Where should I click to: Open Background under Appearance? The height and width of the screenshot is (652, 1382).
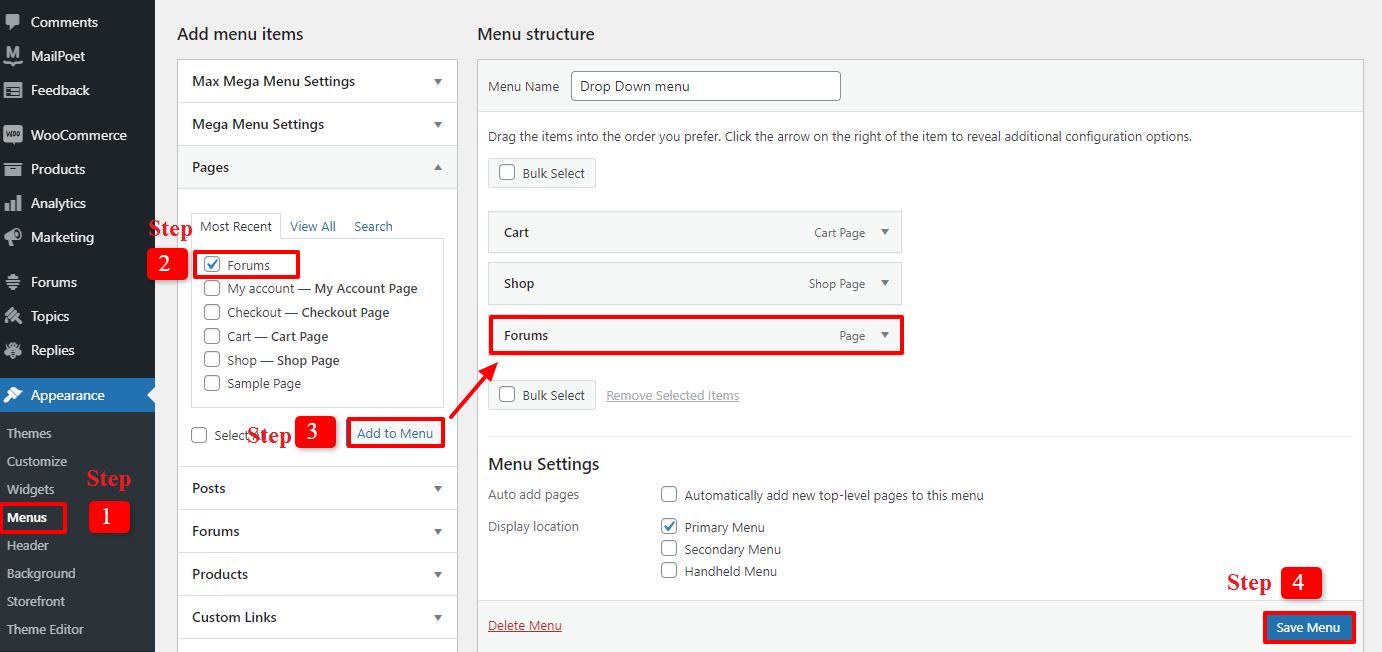[x=41, y=573]
